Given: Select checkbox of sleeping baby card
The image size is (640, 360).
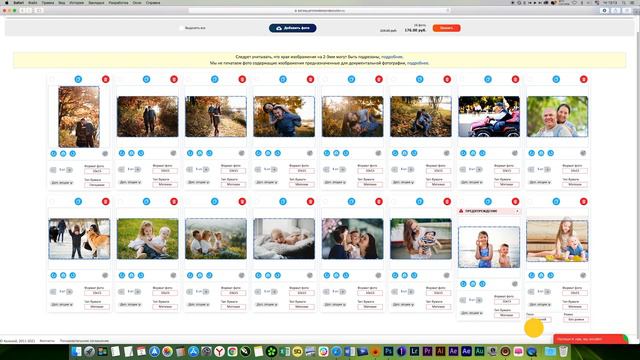Looking at the screenshot, I should pos(257,201).
